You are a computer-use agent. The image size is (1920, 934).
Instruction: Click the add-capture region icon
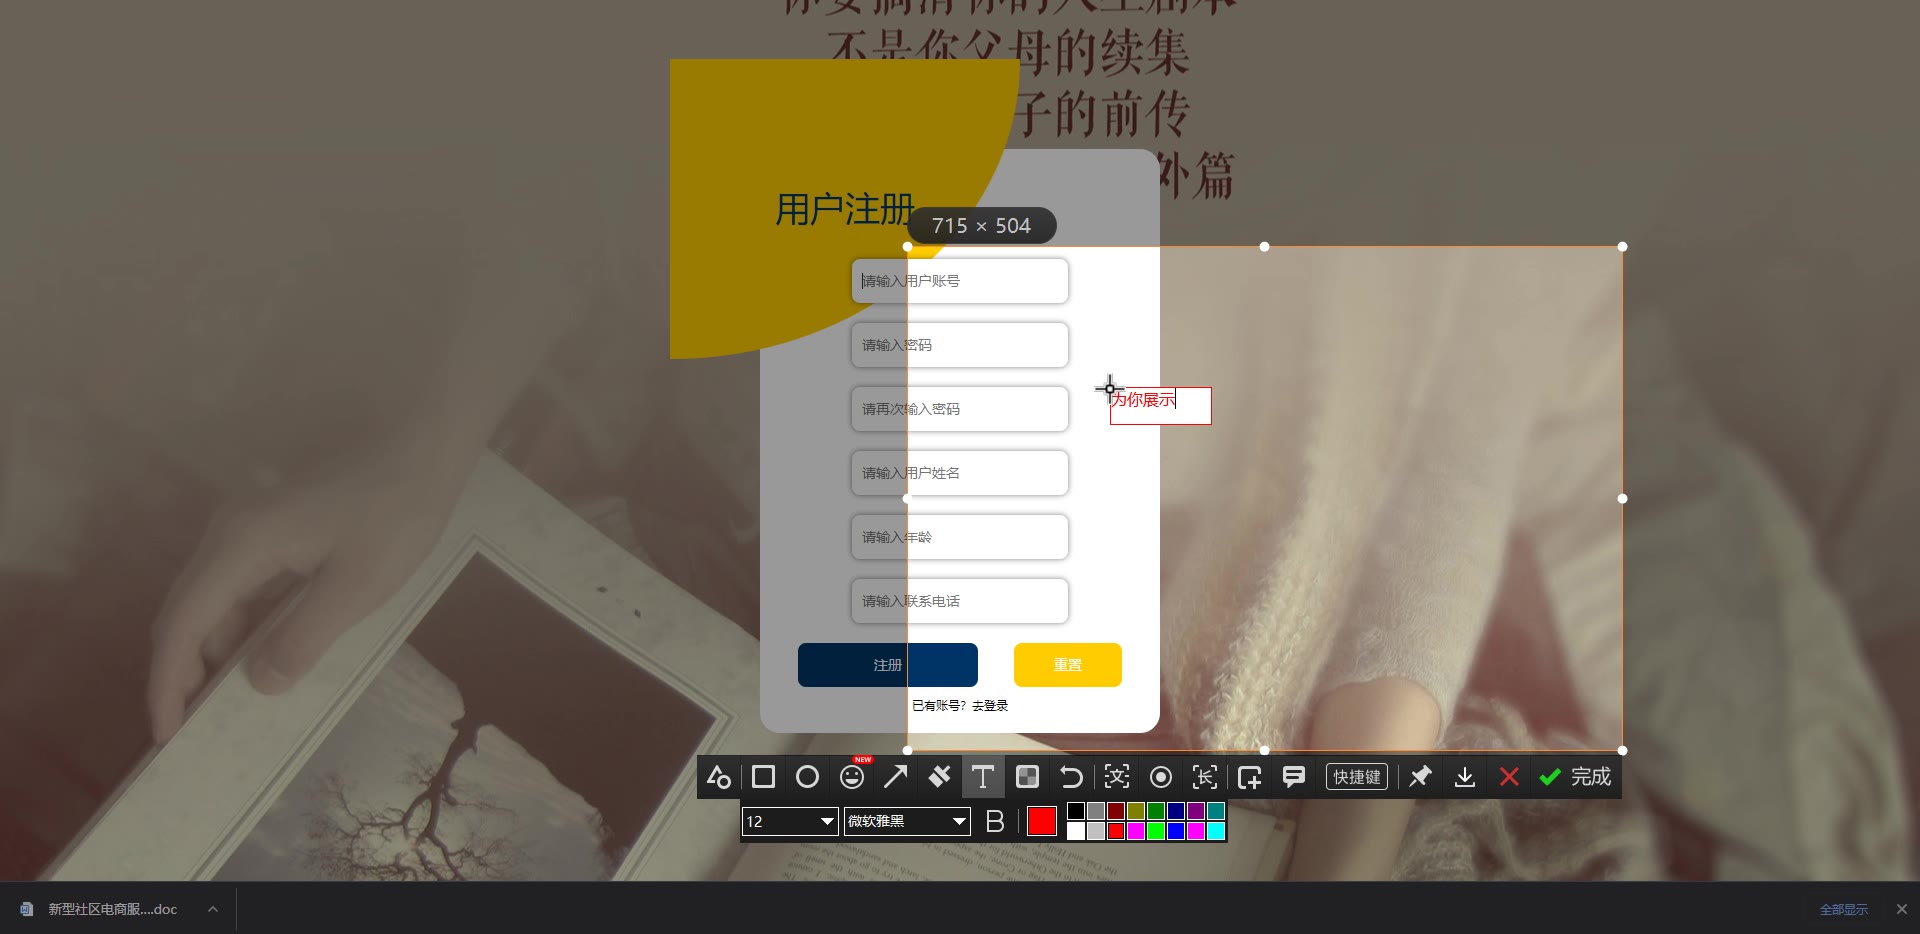coord(1249,777)
